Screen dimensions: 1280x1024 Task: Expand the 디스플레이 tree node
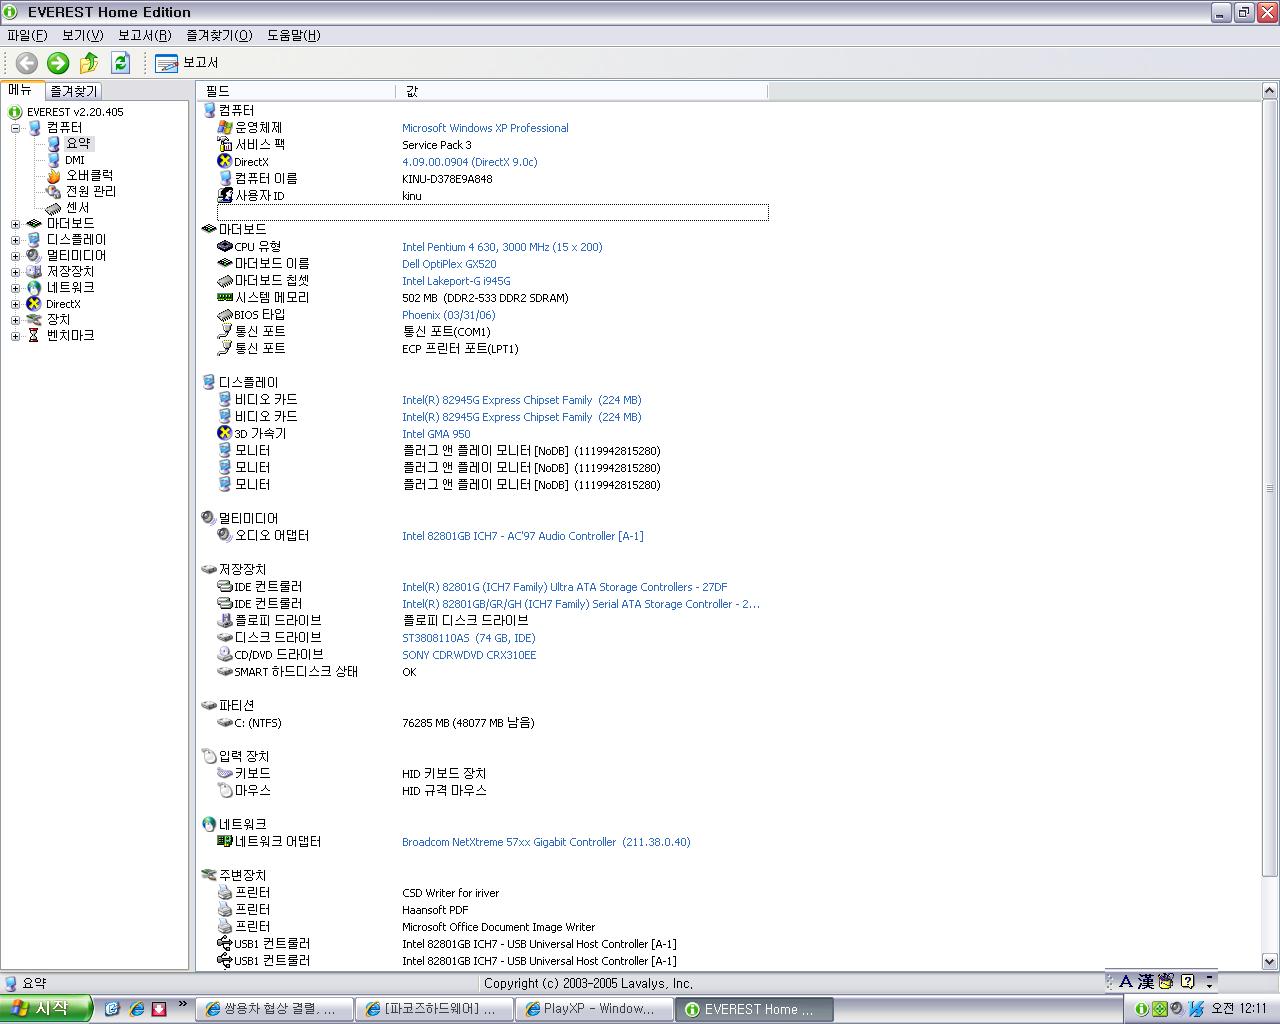[15, 240]
